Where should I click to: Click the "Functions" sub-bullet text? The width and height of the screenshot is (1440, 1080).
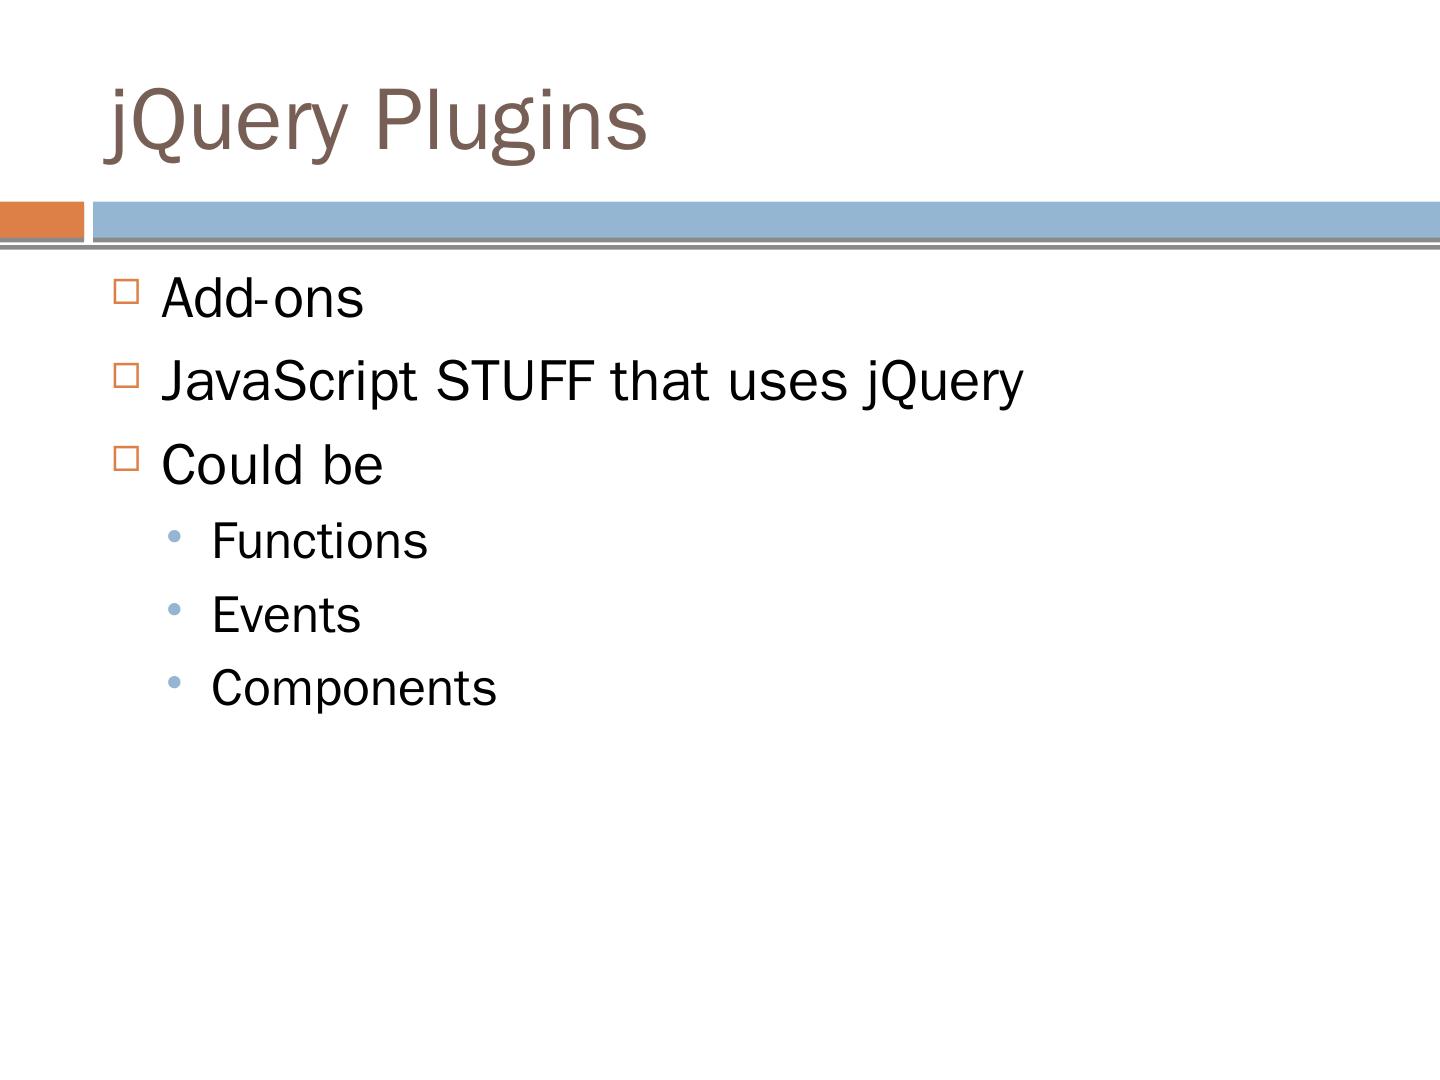(320, 541)
